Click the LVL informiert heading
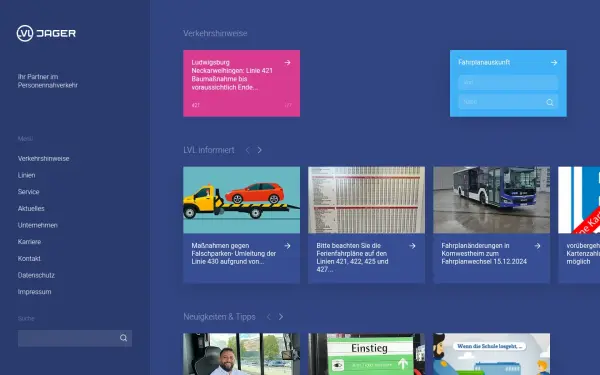This screenshot has height=375, width=600. tap(209, 150)
